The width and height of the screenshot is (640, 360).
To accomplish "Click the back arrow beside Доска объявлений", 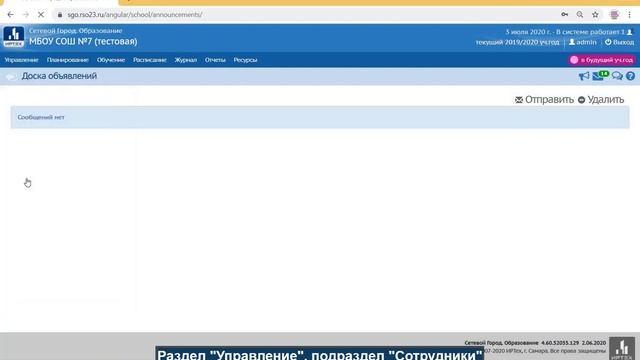I will (11, 76).
